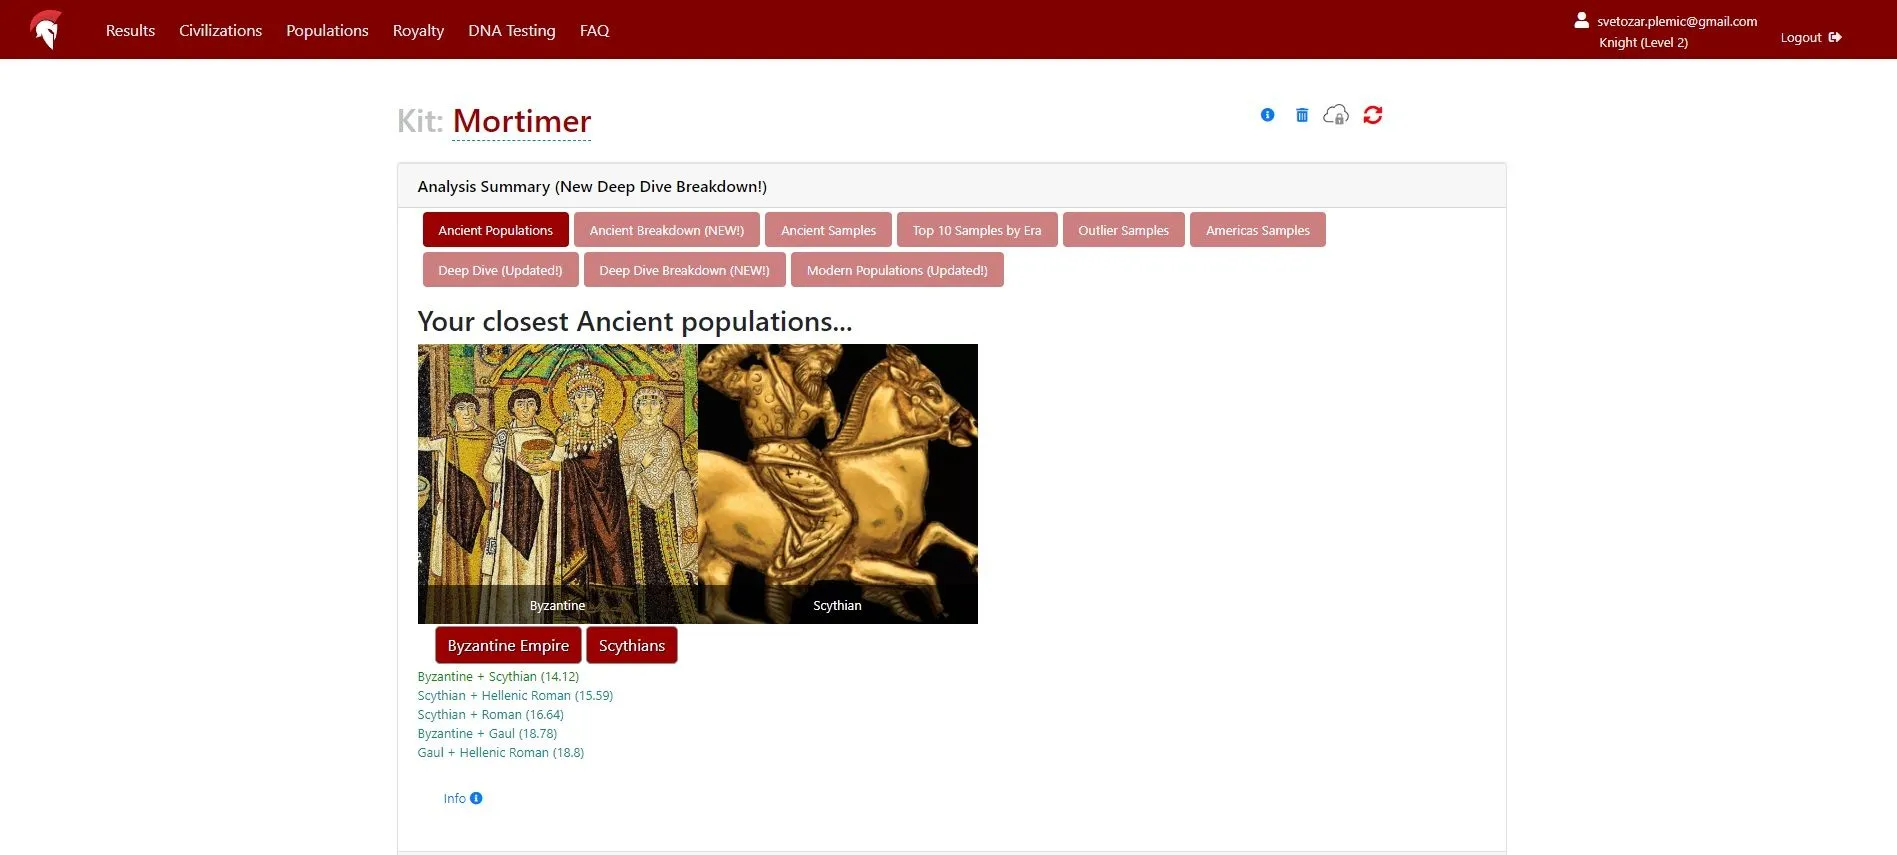1897x855 pixels.
Task: Click 'Byzantine + Gaul (18.78)' result
Action: coord(487,734)
